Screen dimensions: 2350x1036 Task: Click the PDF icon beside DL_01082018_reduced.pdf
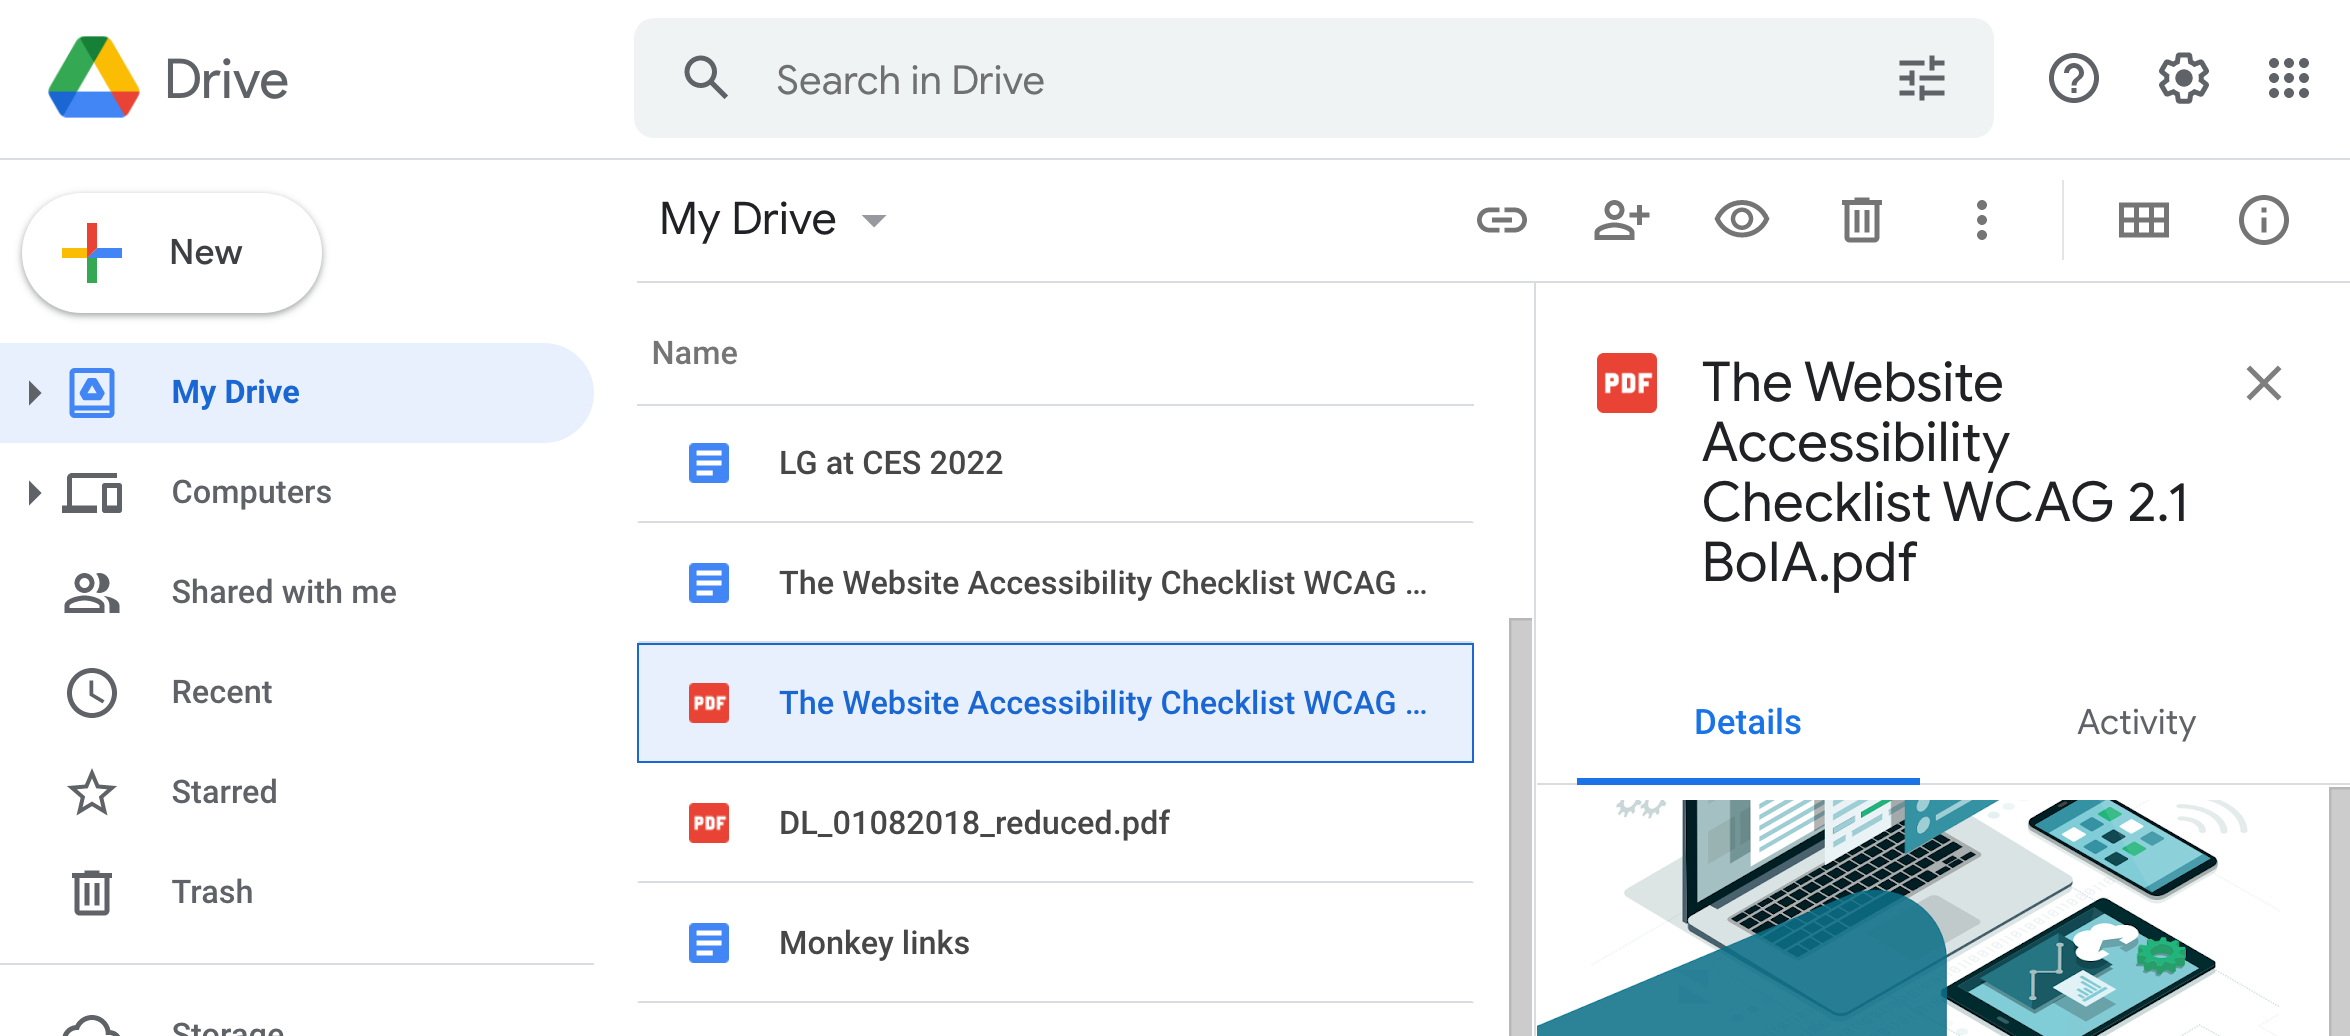(709, 823)
